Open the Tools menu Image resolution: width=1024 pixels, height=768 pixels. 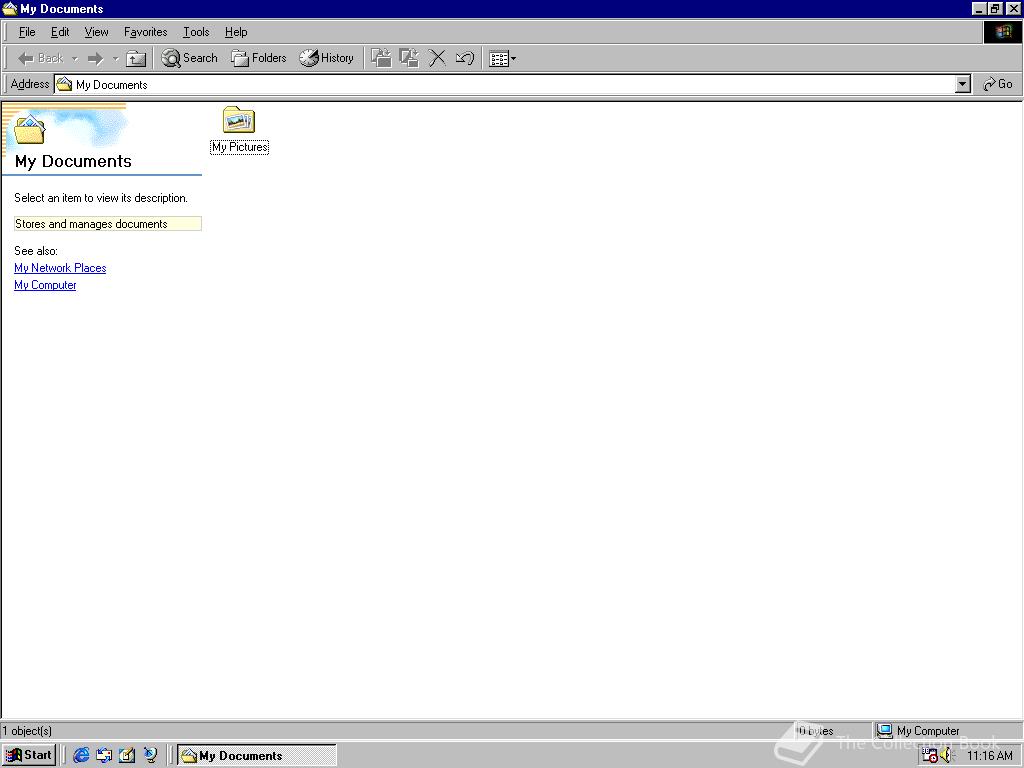[x=195, y=32]
